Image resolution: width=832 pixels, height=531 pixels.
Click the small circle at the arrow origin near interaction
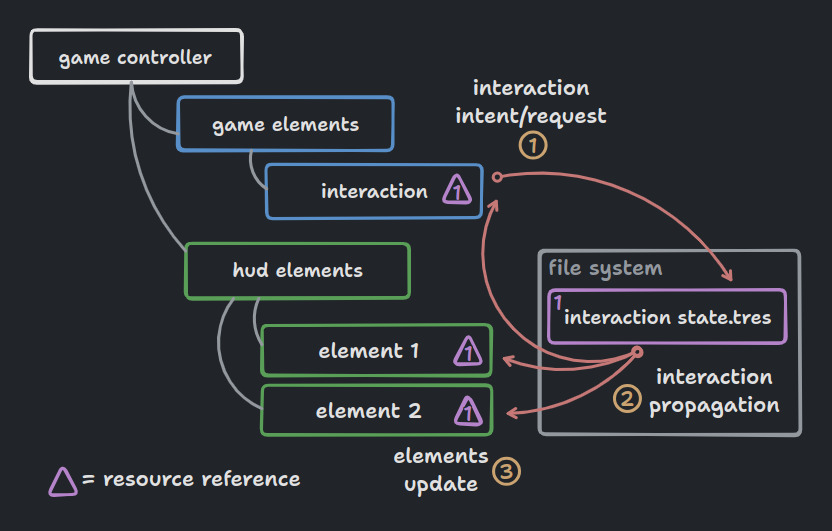point(497,177)
